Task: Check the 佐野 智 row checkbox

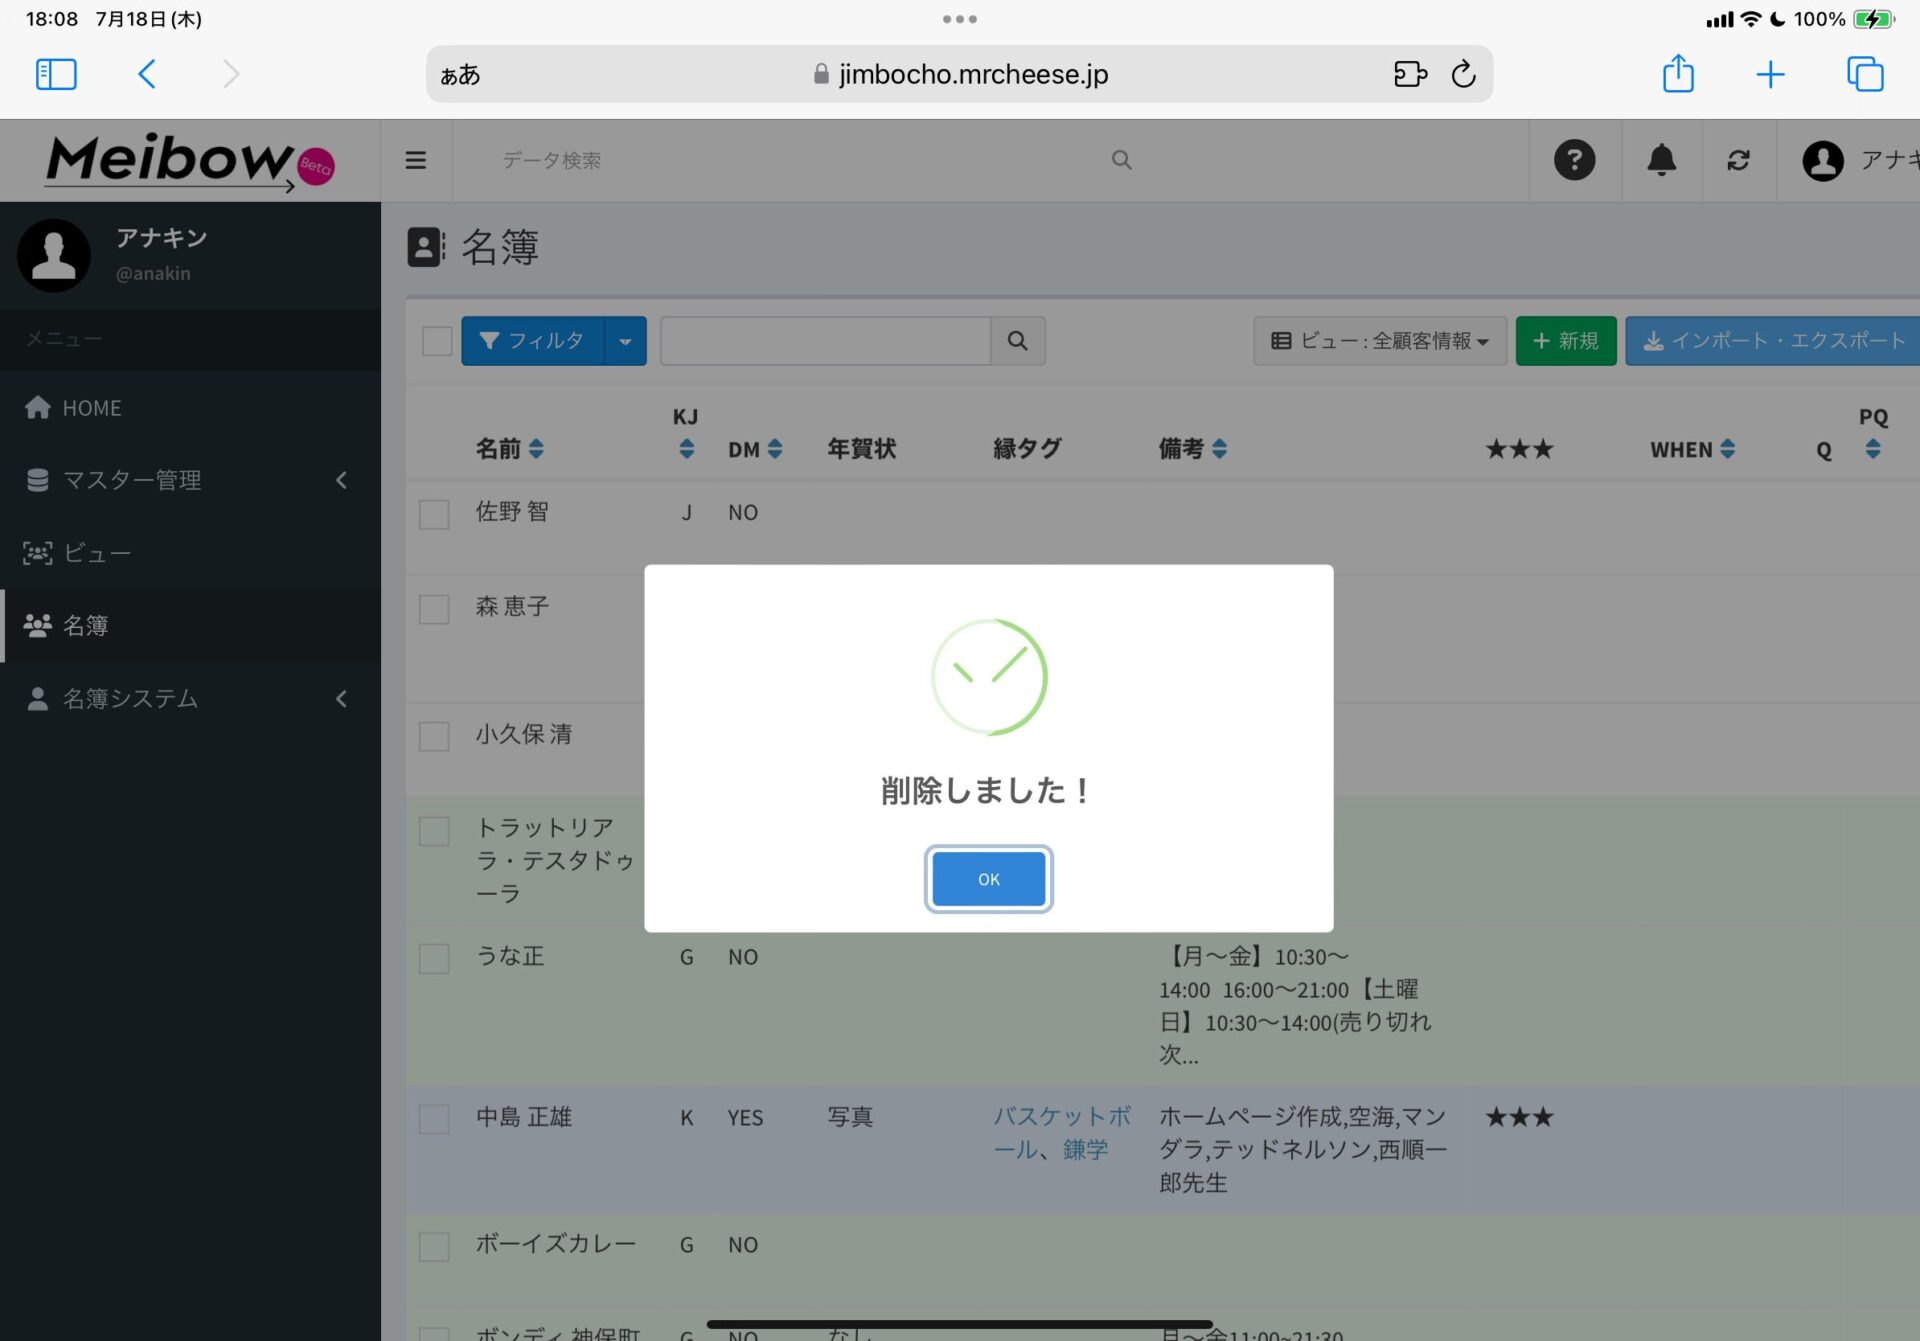Action: click(x=434, y=514)
